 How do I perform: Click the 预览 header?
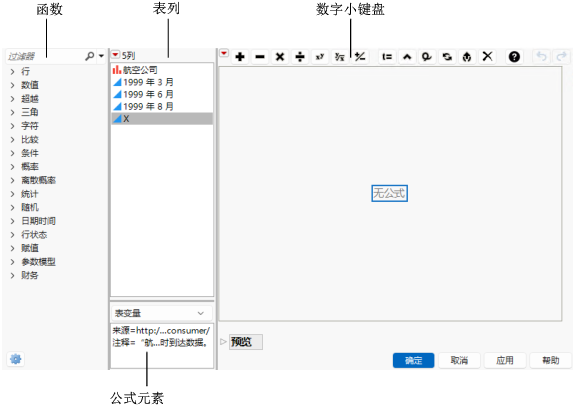(245, 342)
